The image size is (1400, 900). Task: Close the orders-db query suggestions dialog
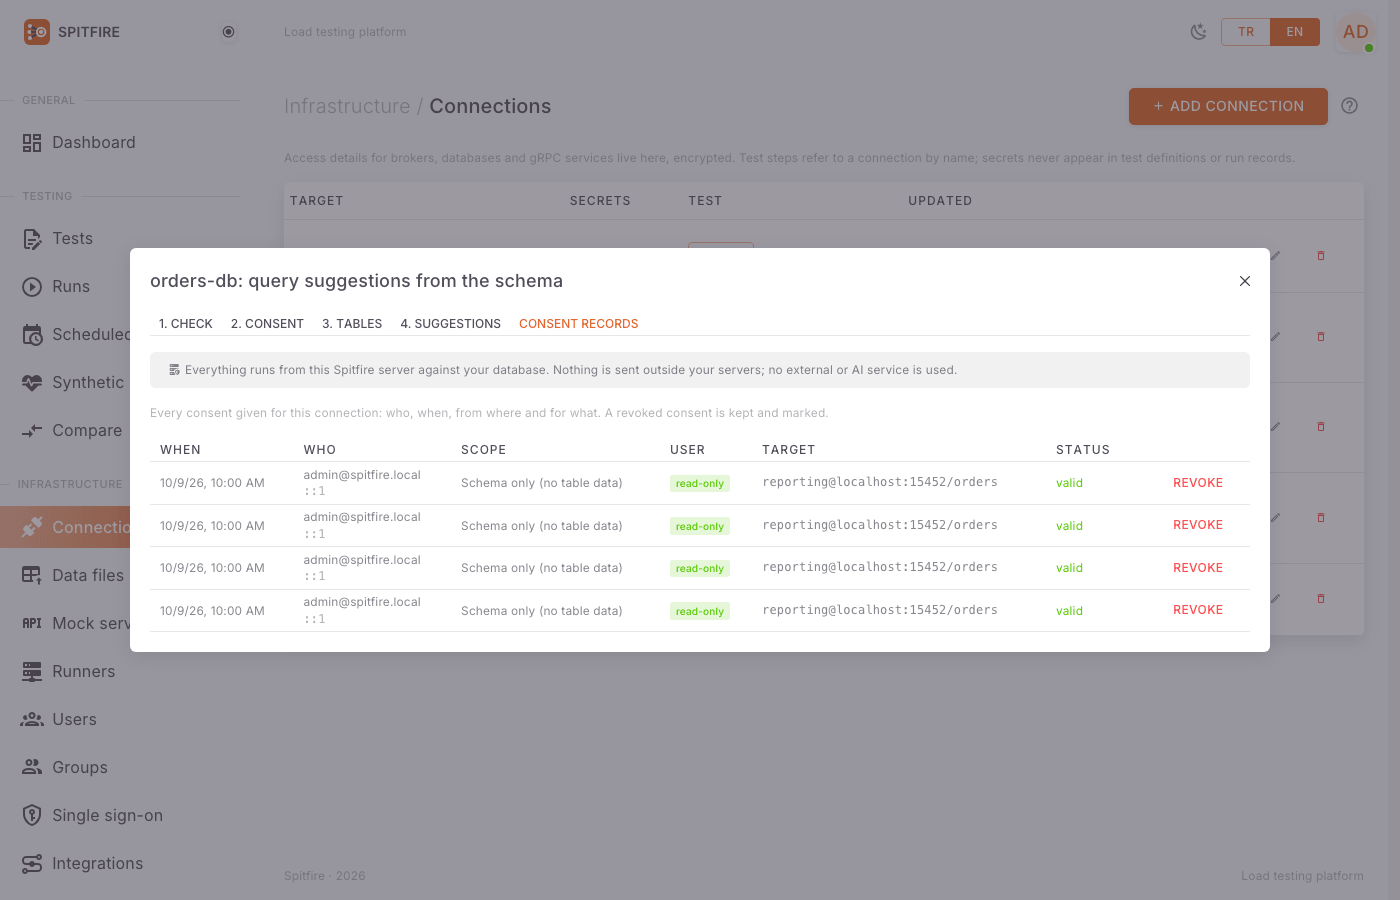pos(1245,281)
